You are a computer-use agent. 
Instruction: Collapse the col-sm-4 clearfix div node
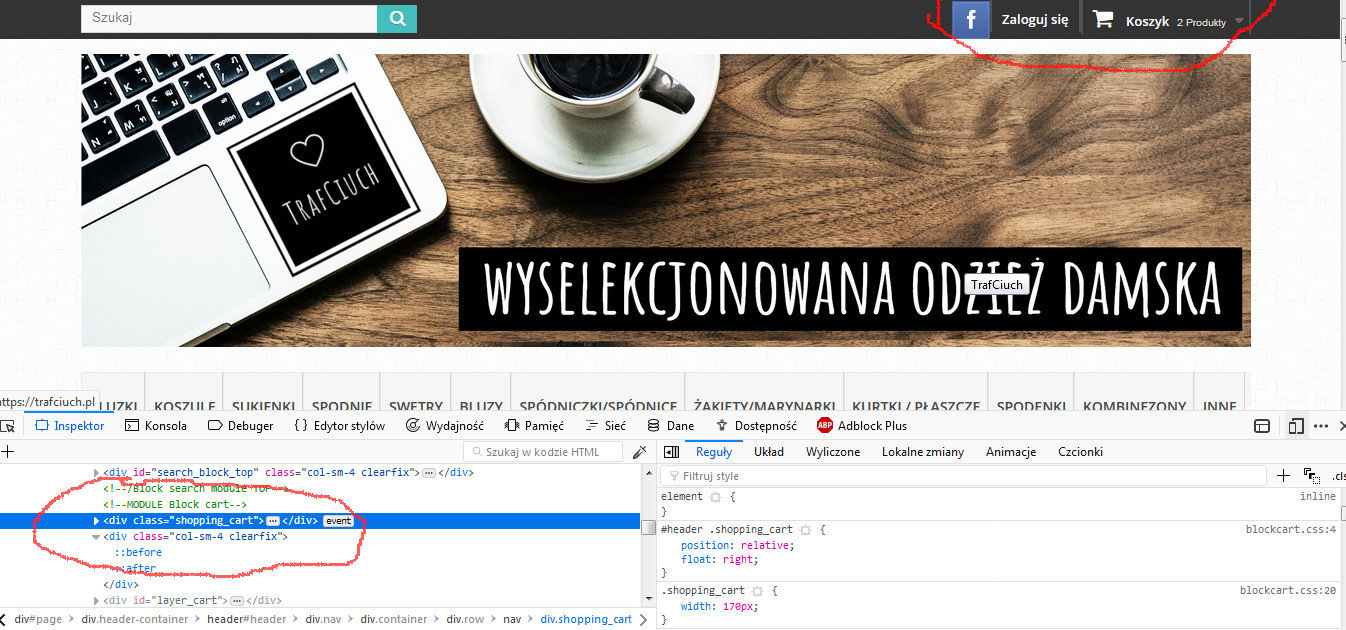point(97,537)
